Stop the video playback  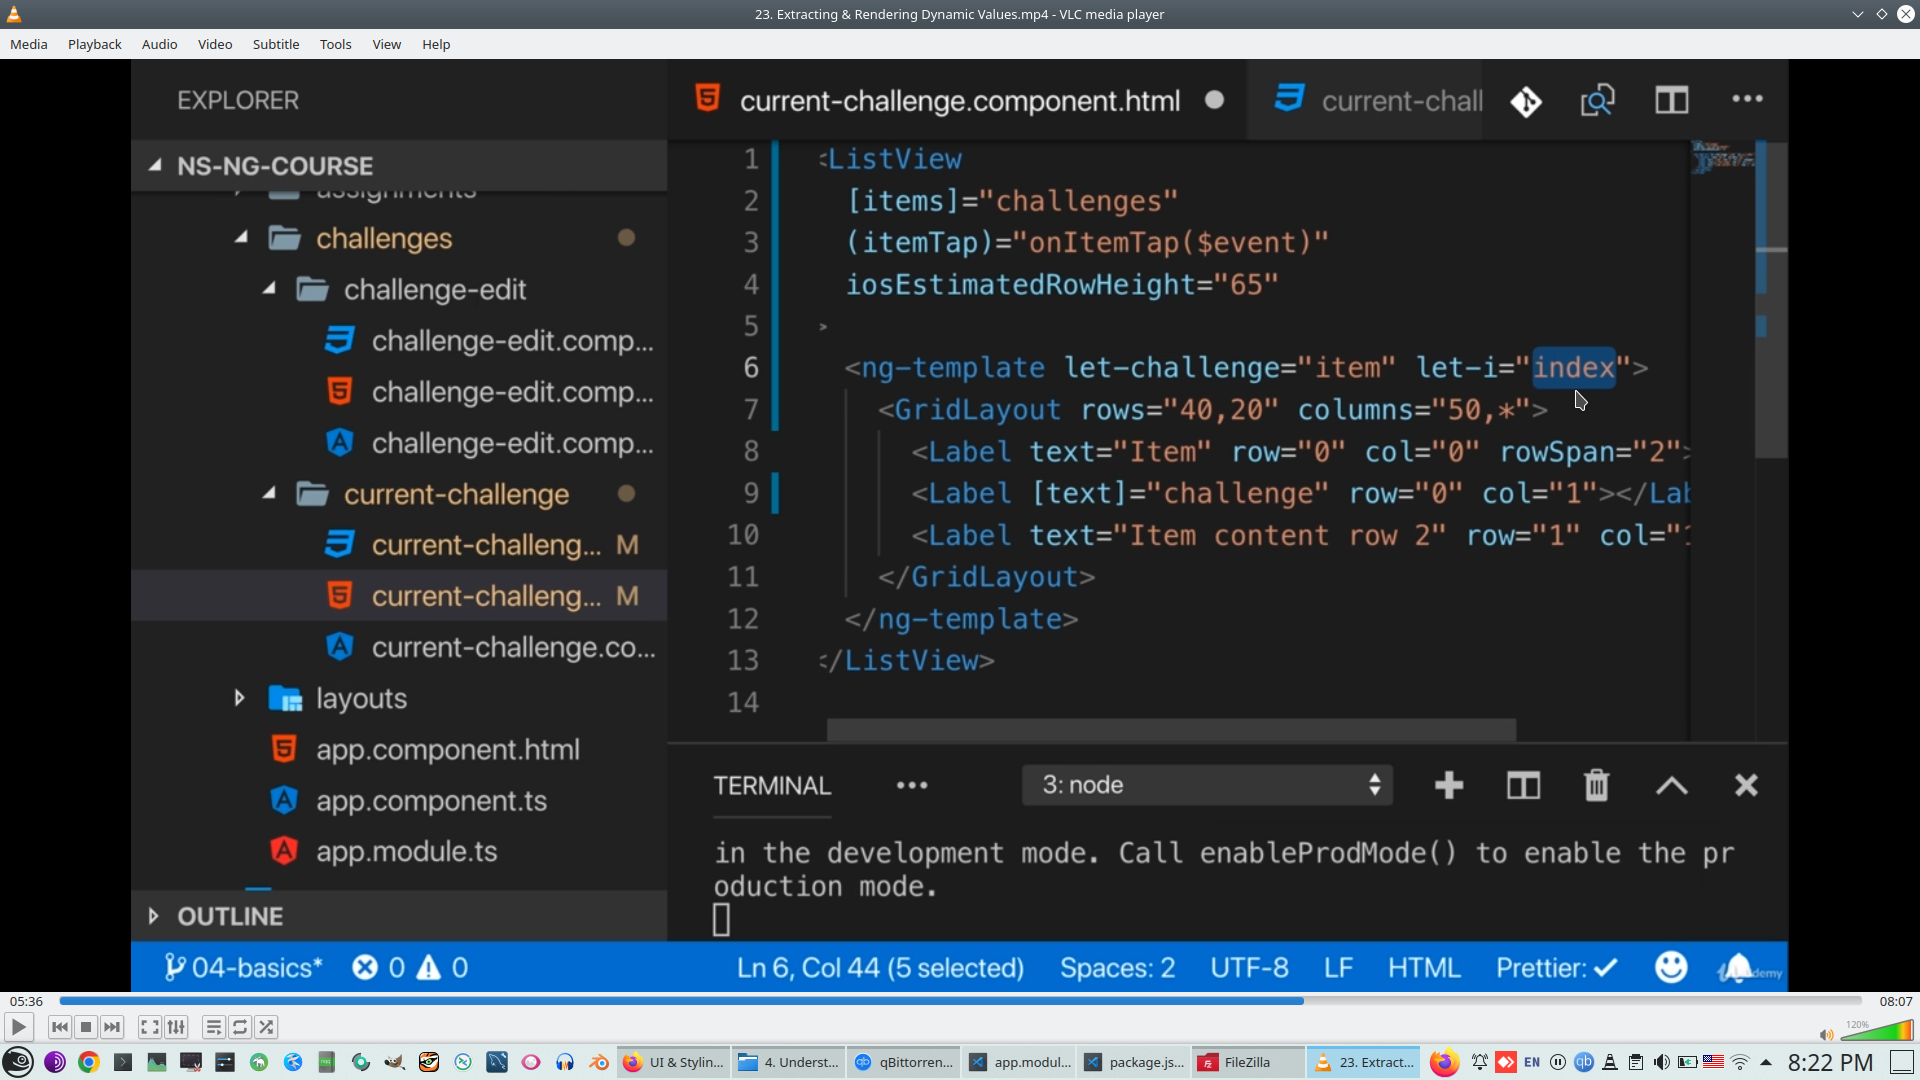[x=86, y=1027]
